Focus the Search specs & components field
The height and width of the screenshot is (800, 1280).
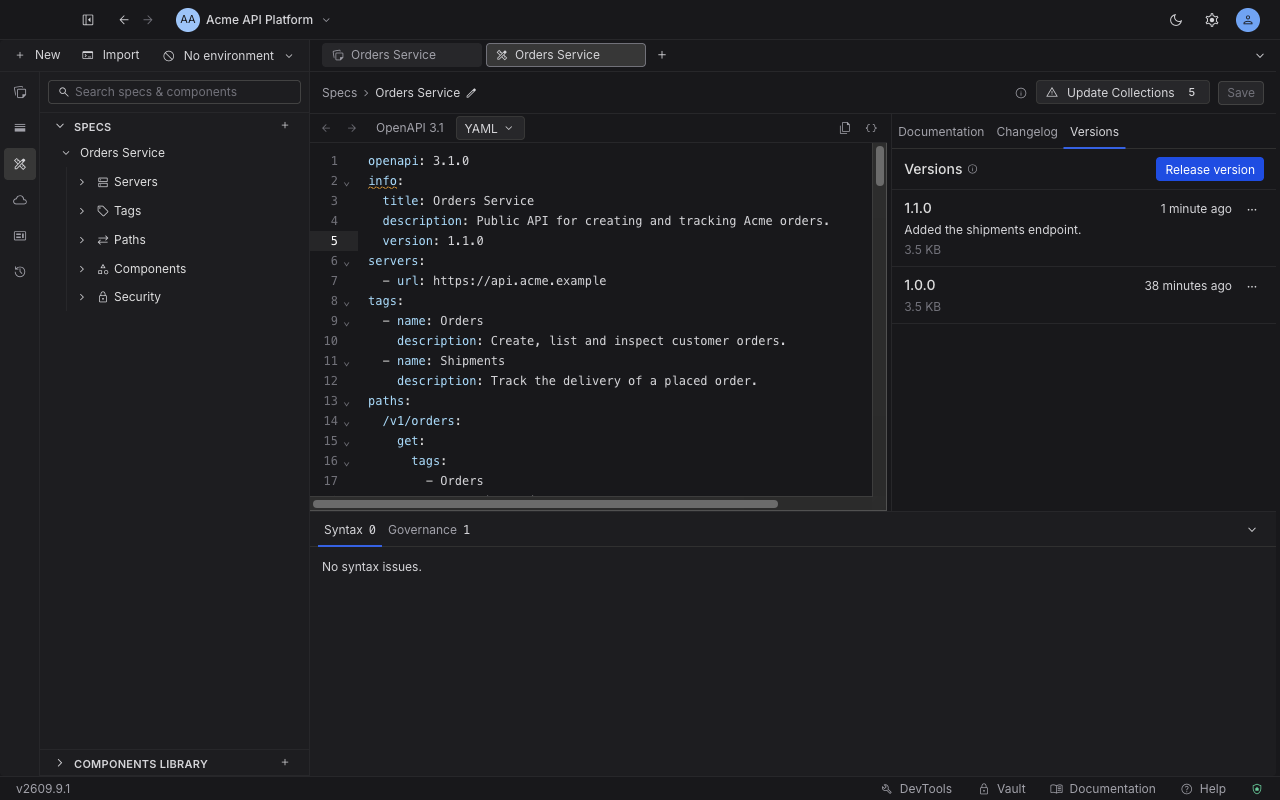coord(174,92)
